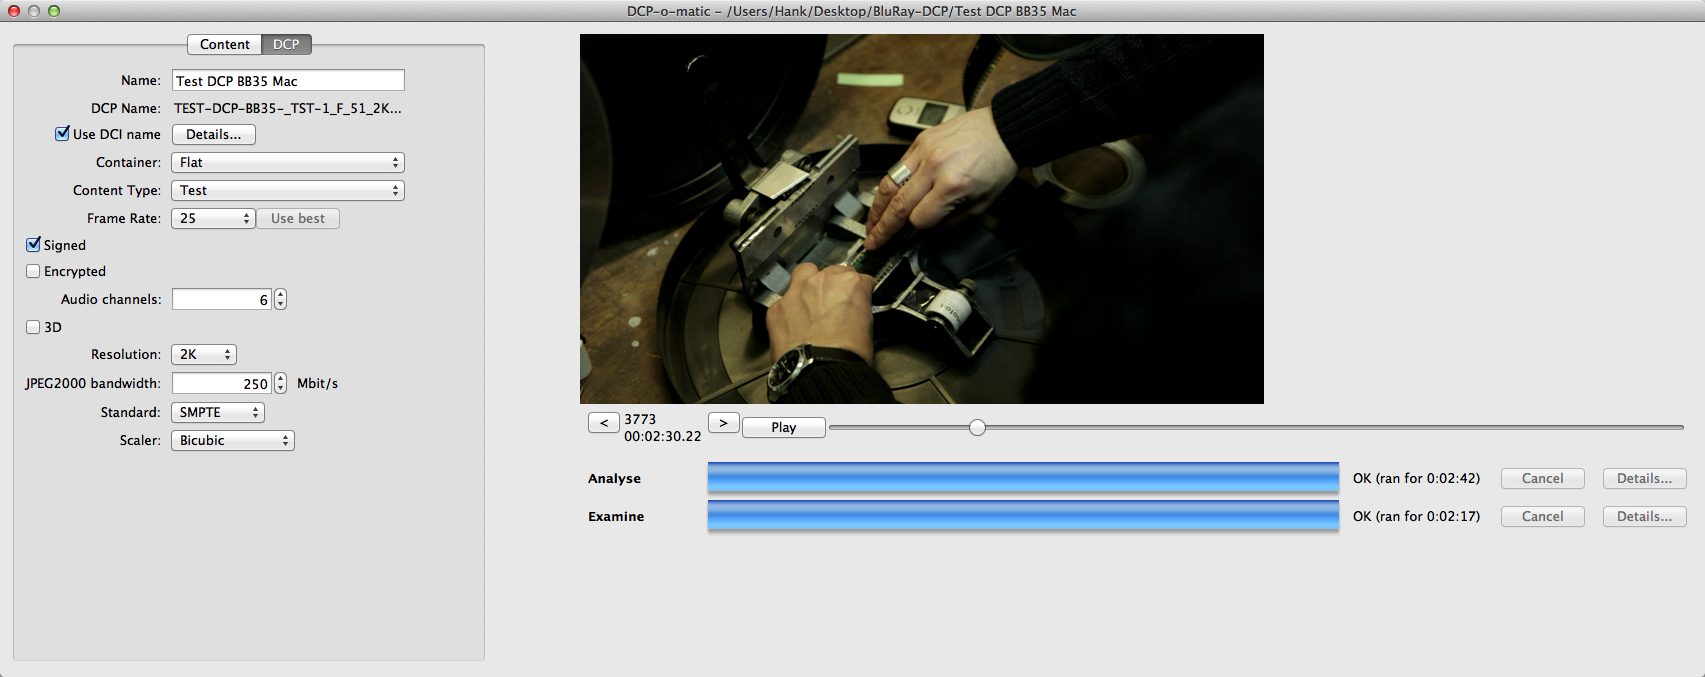This screenshot has width=1705, height=677.
Task: Cancel the Examine job
Action: 1542,516
